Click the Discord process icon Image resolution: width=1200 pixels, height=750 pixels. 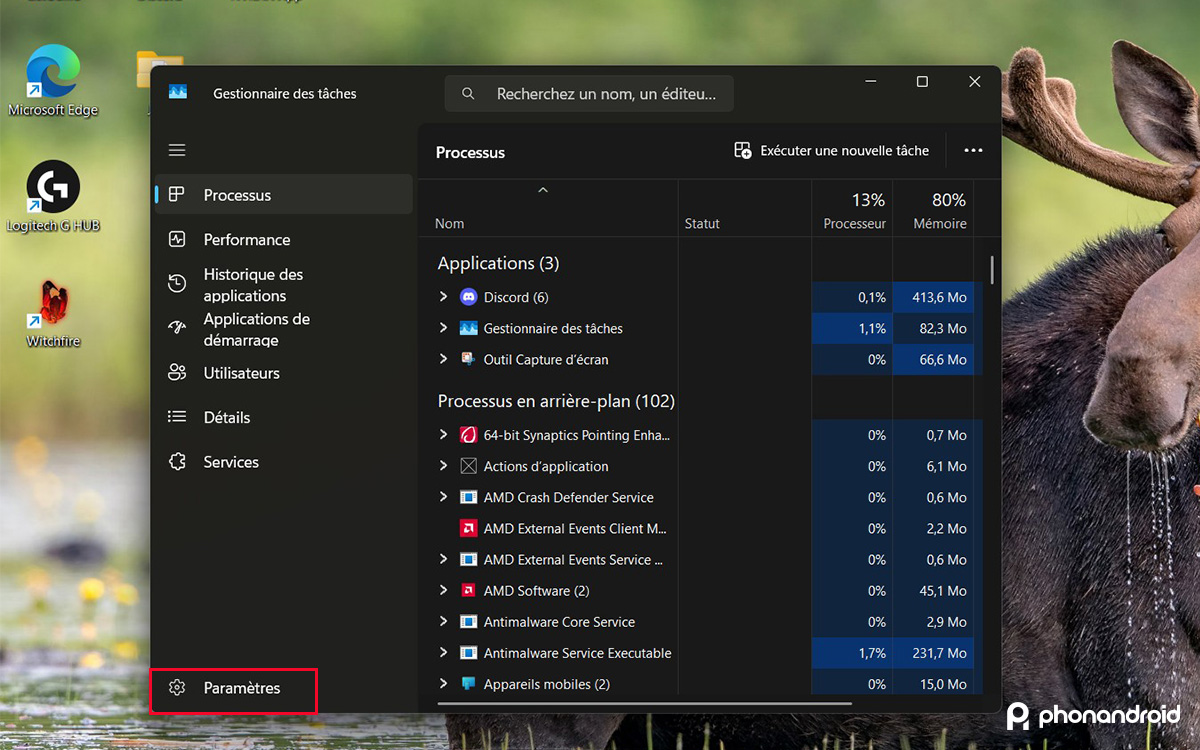[x=468, y=297]
